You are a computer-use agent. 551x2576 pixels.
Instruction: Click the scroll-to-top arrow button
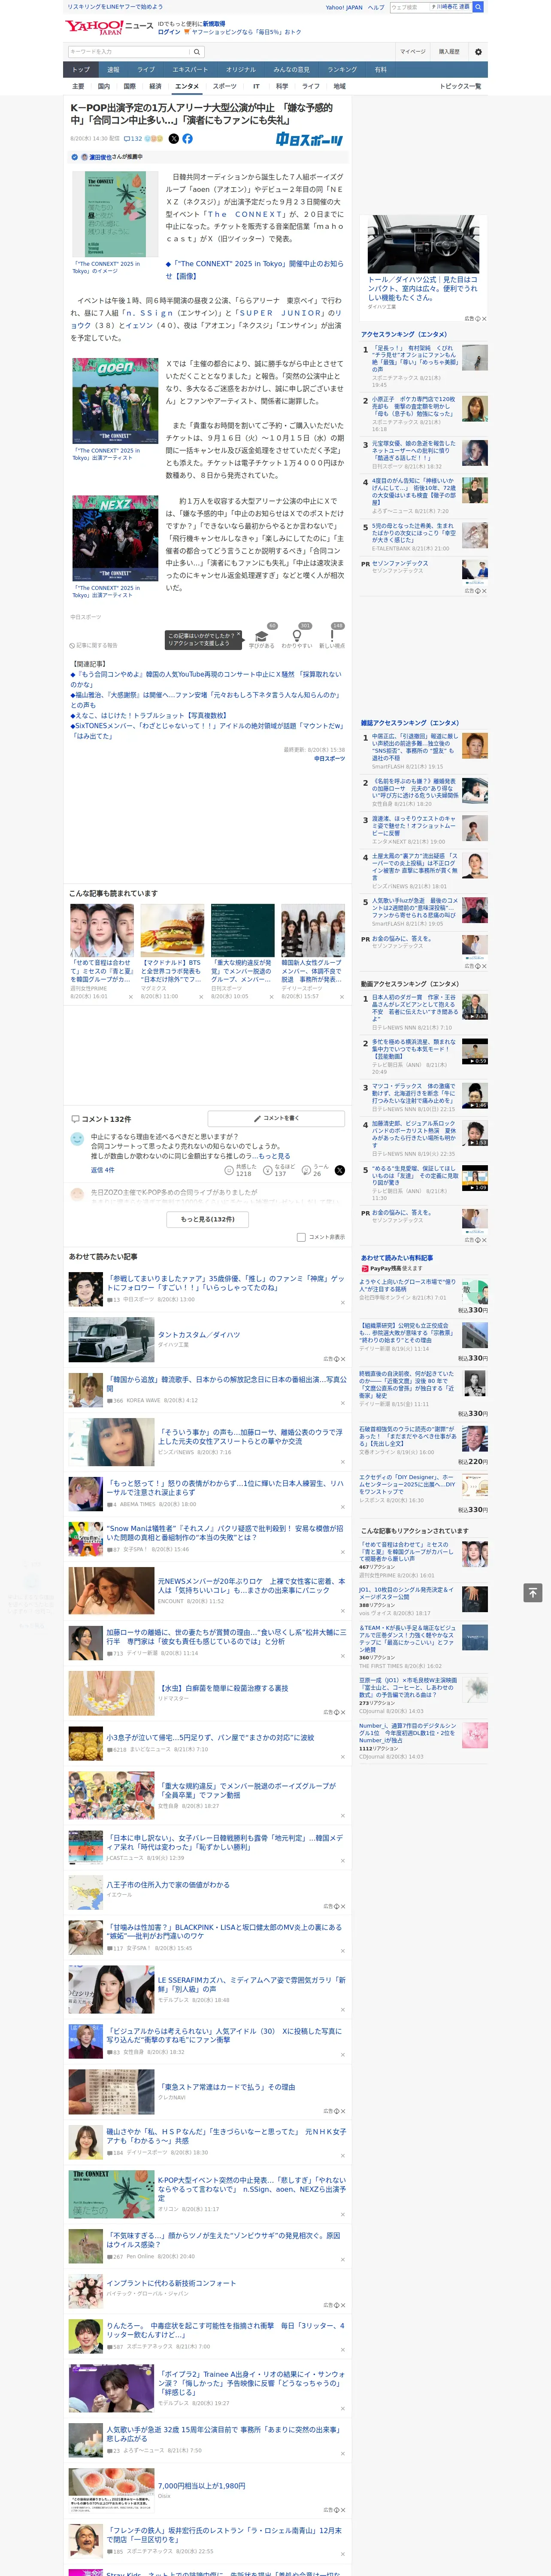pos(533,1592)
